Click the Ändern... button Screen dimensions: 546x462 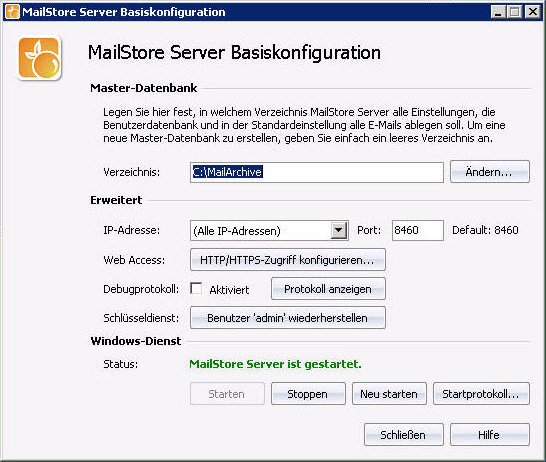coord(490,172)
